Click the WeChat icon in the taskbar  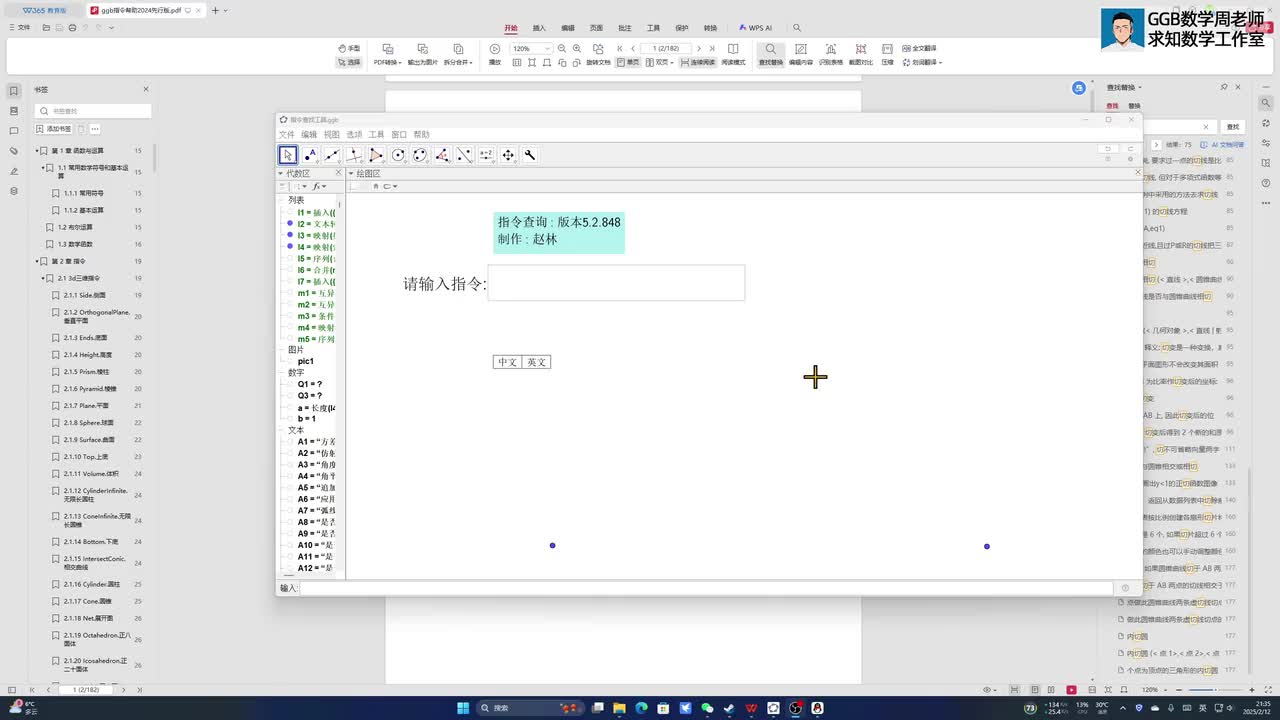(708, 708)
